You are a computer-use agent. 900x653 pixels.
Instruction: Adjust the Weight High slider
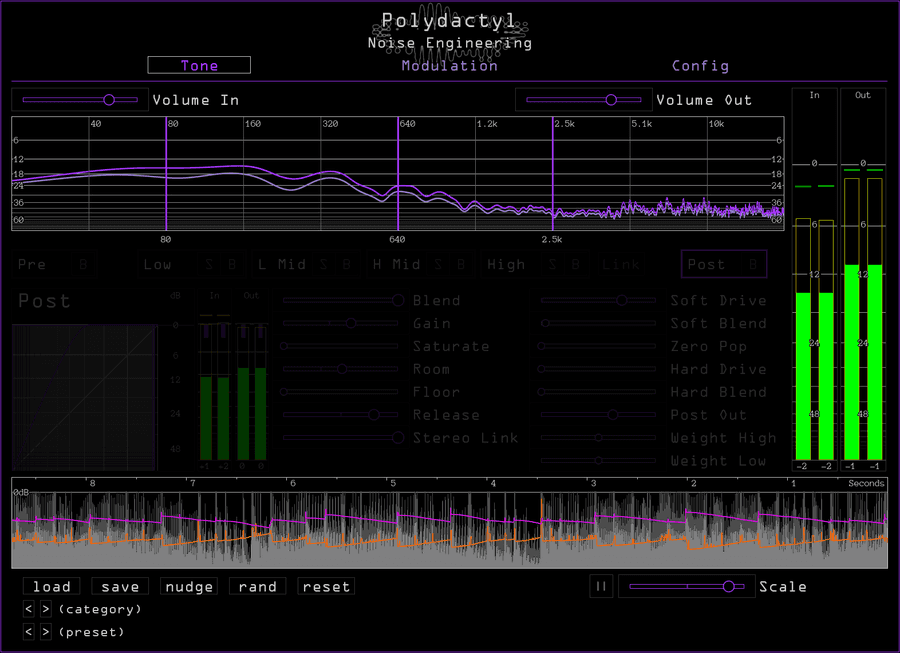(598, 438)
